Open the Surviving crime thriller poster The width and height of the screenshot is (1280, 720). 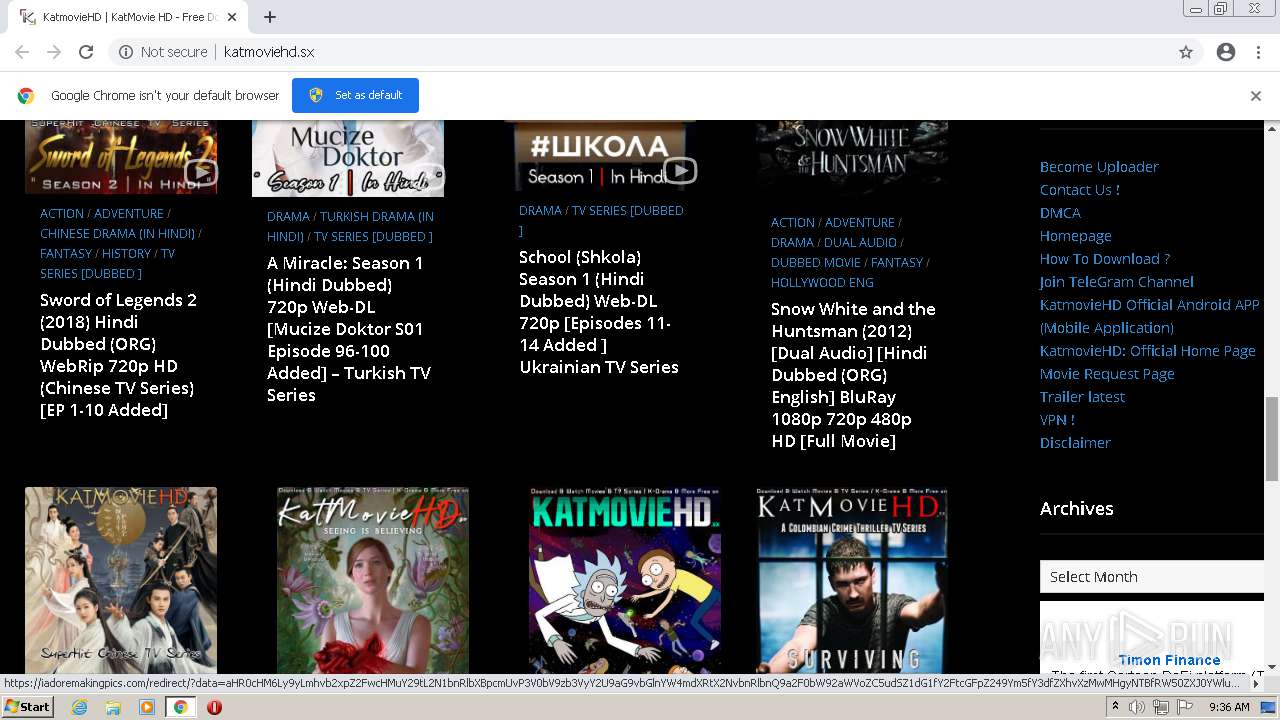click(852, 580)
